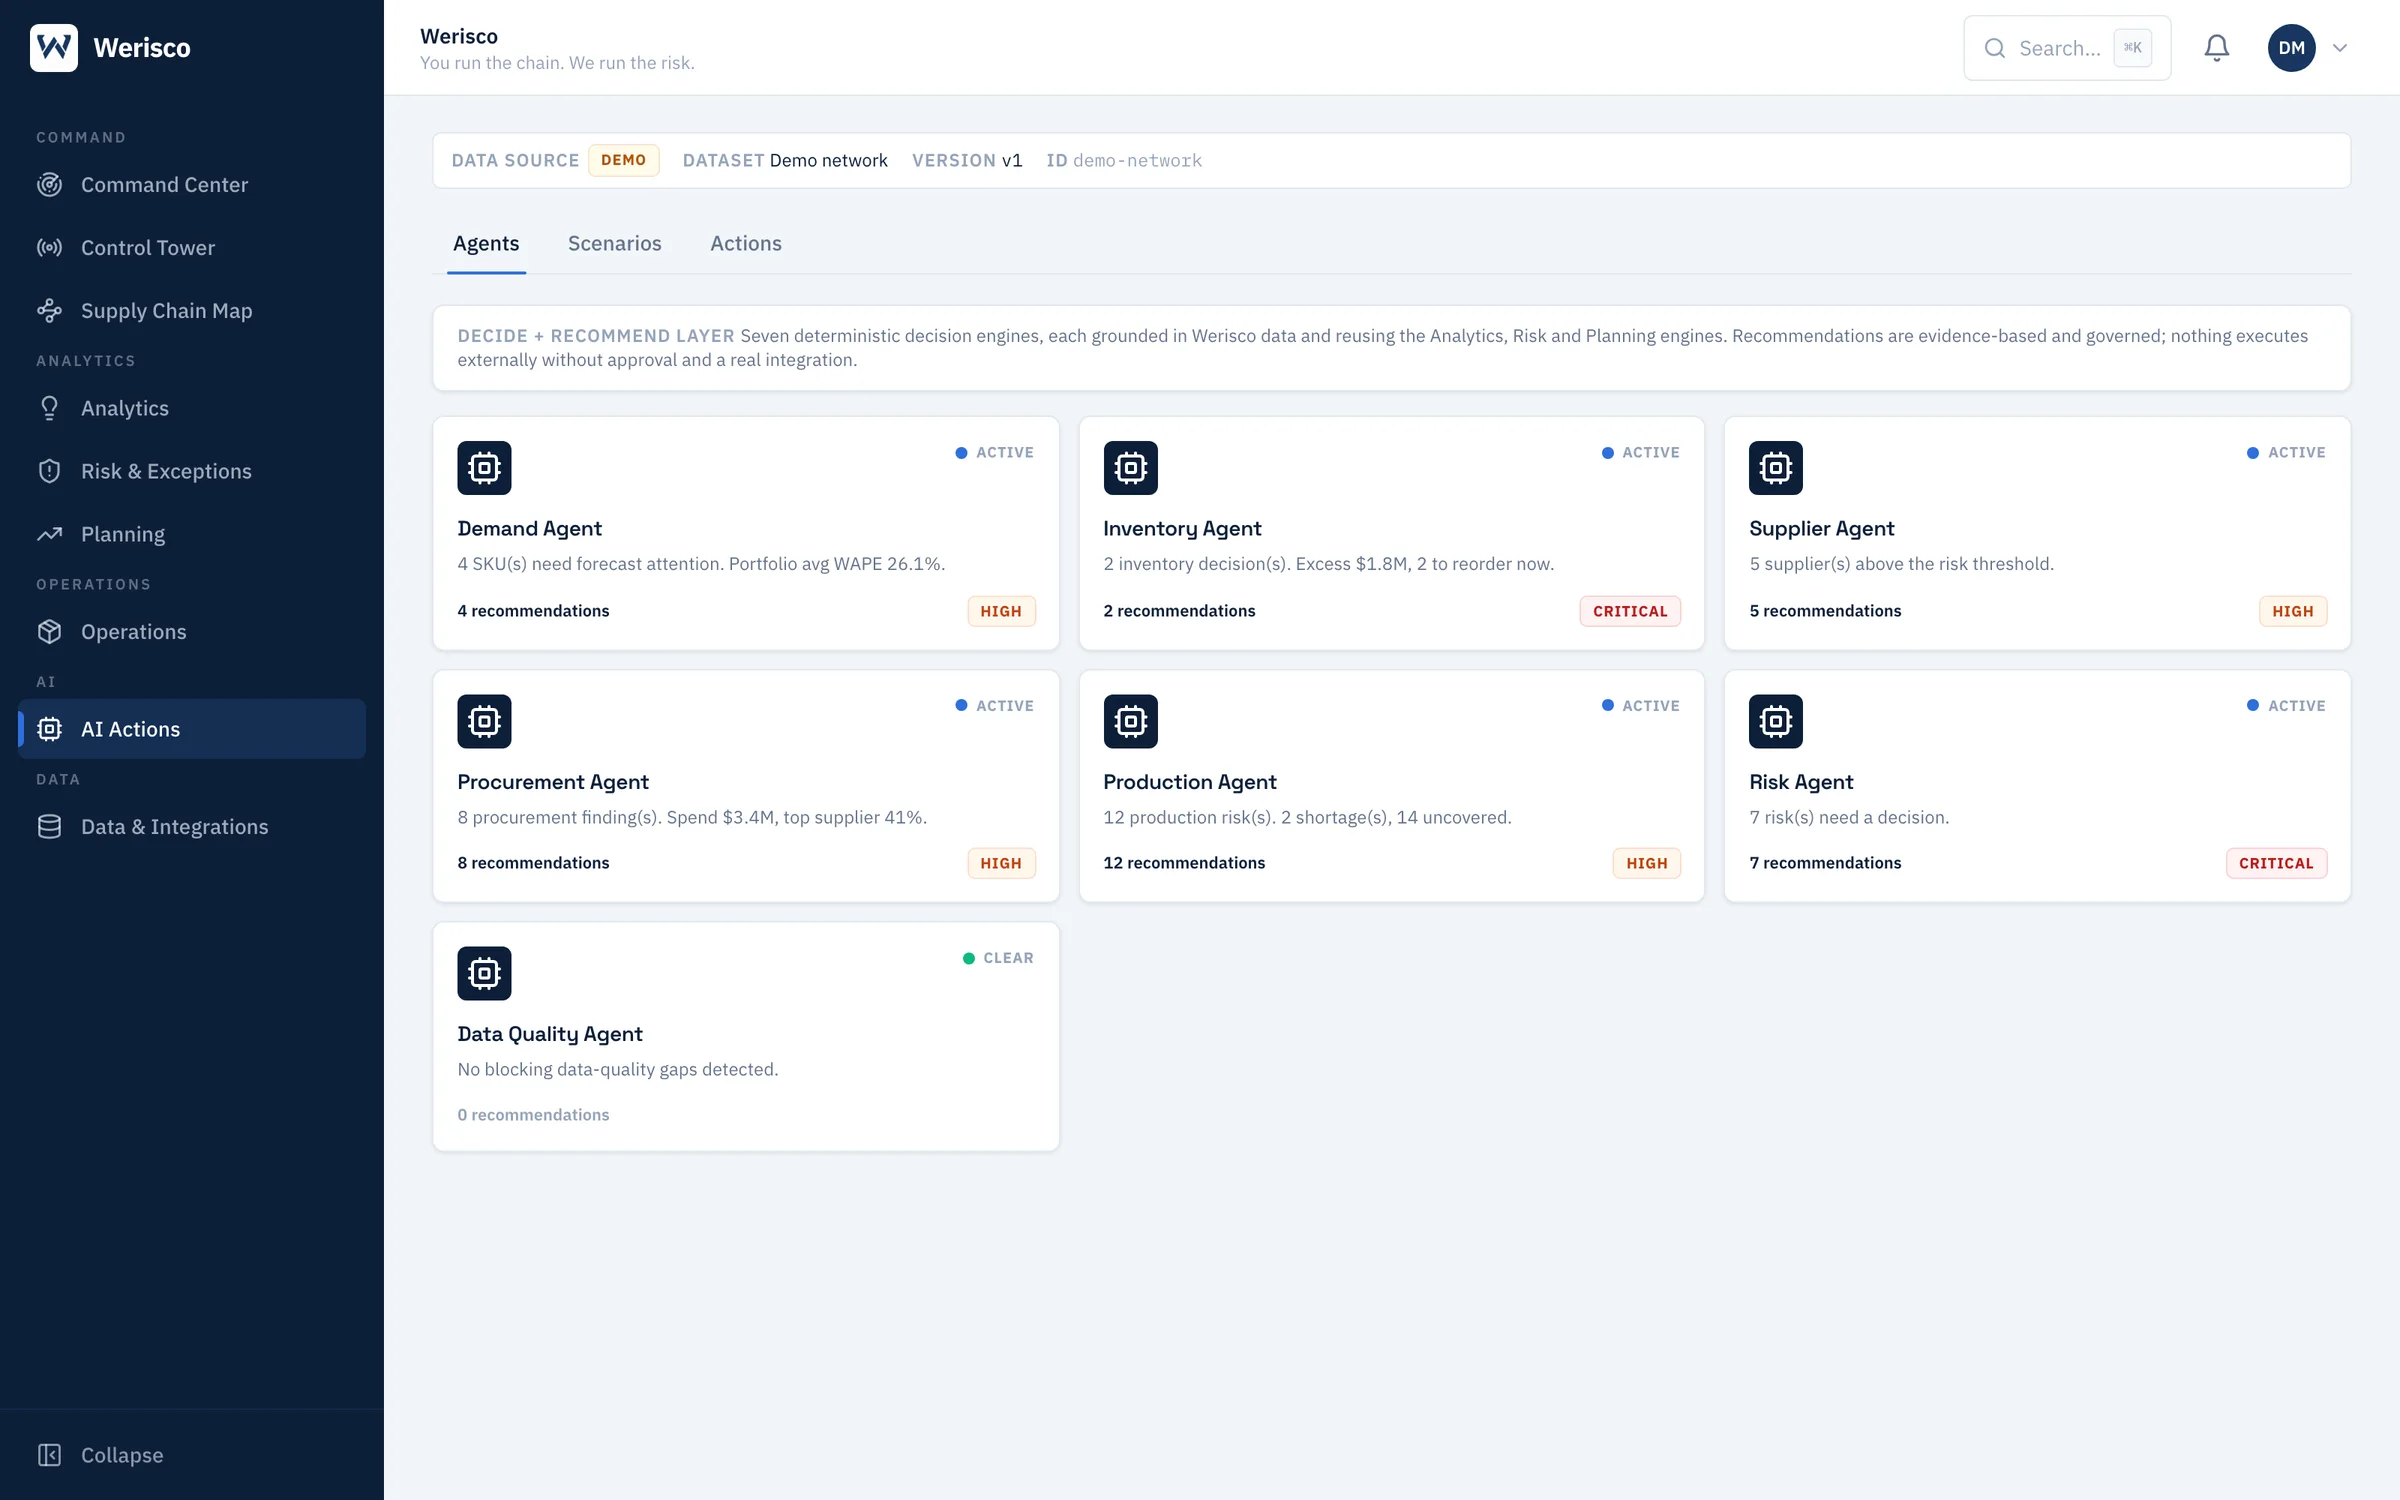This screenshot has height=1500, width=2400.
Task: Click the AI Actions chip icon
Action: click(49, 729)
